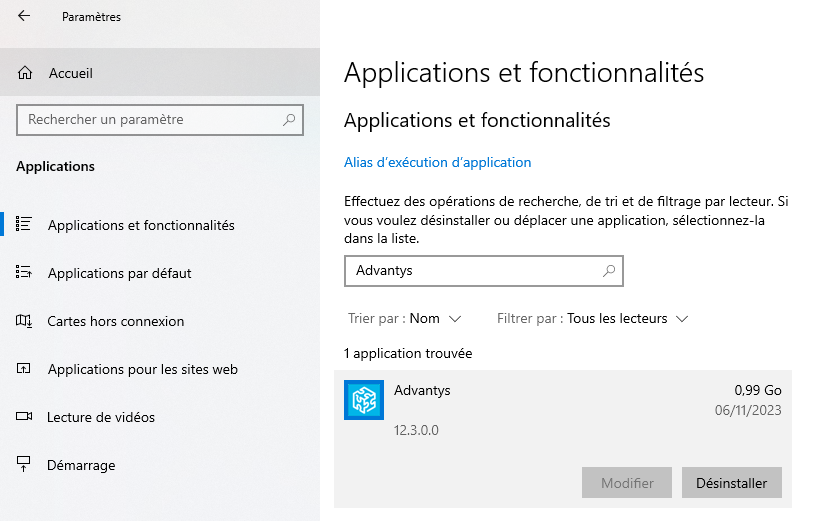Select the Advantys app name in the list
Image resolution: width=813 pixels, height=521 pixels.
coord(422,390)
